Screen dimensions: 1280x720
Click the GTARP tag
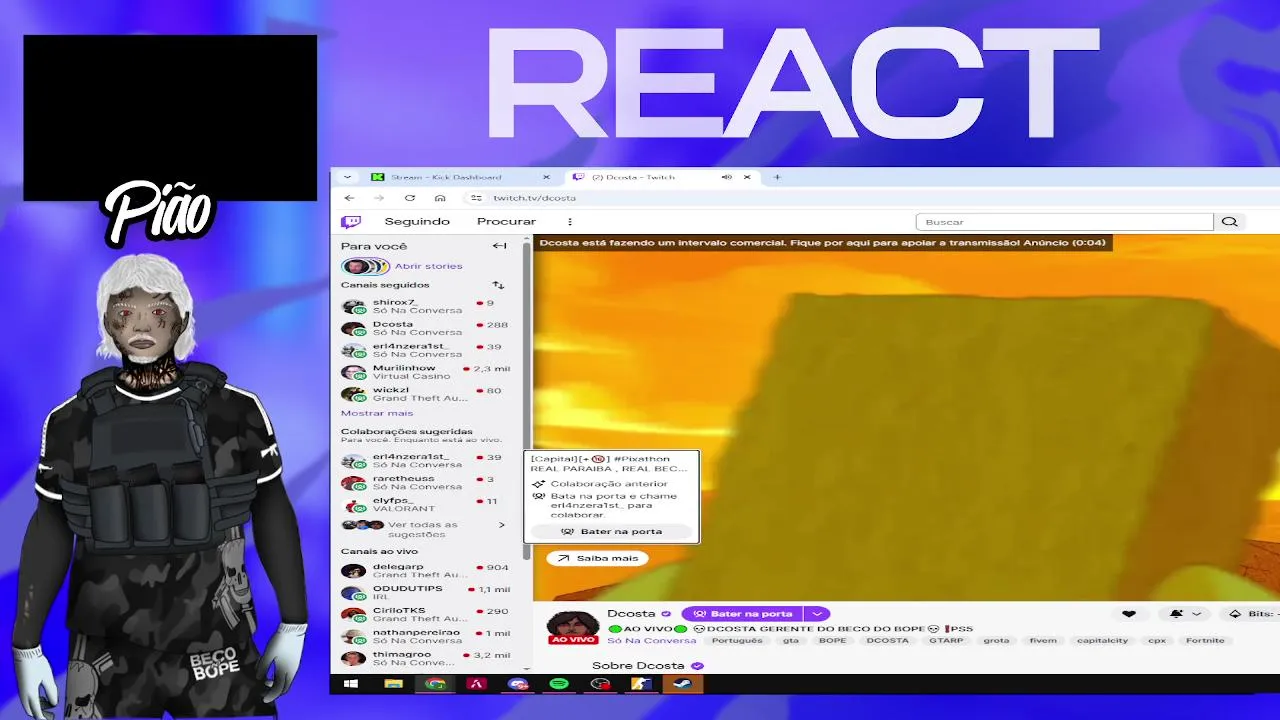(x=945, y=641)
